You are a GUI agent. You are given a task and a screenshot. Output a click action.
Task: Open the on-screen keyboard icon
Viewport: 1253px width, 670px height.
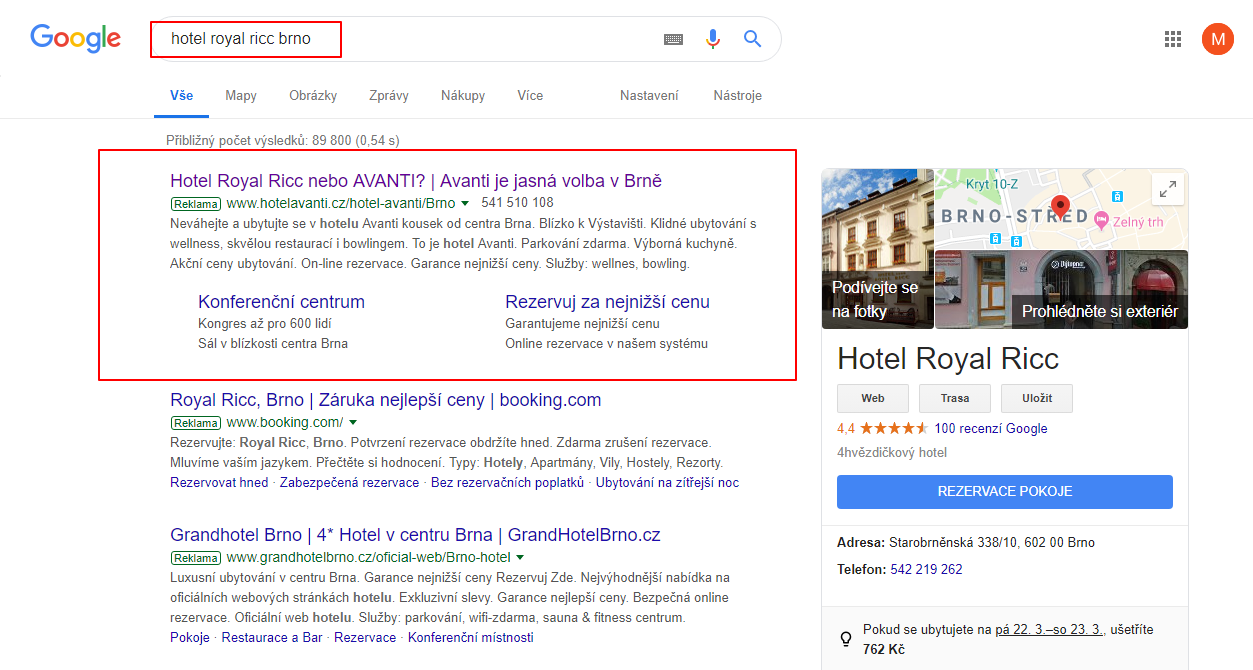point(674,39)
